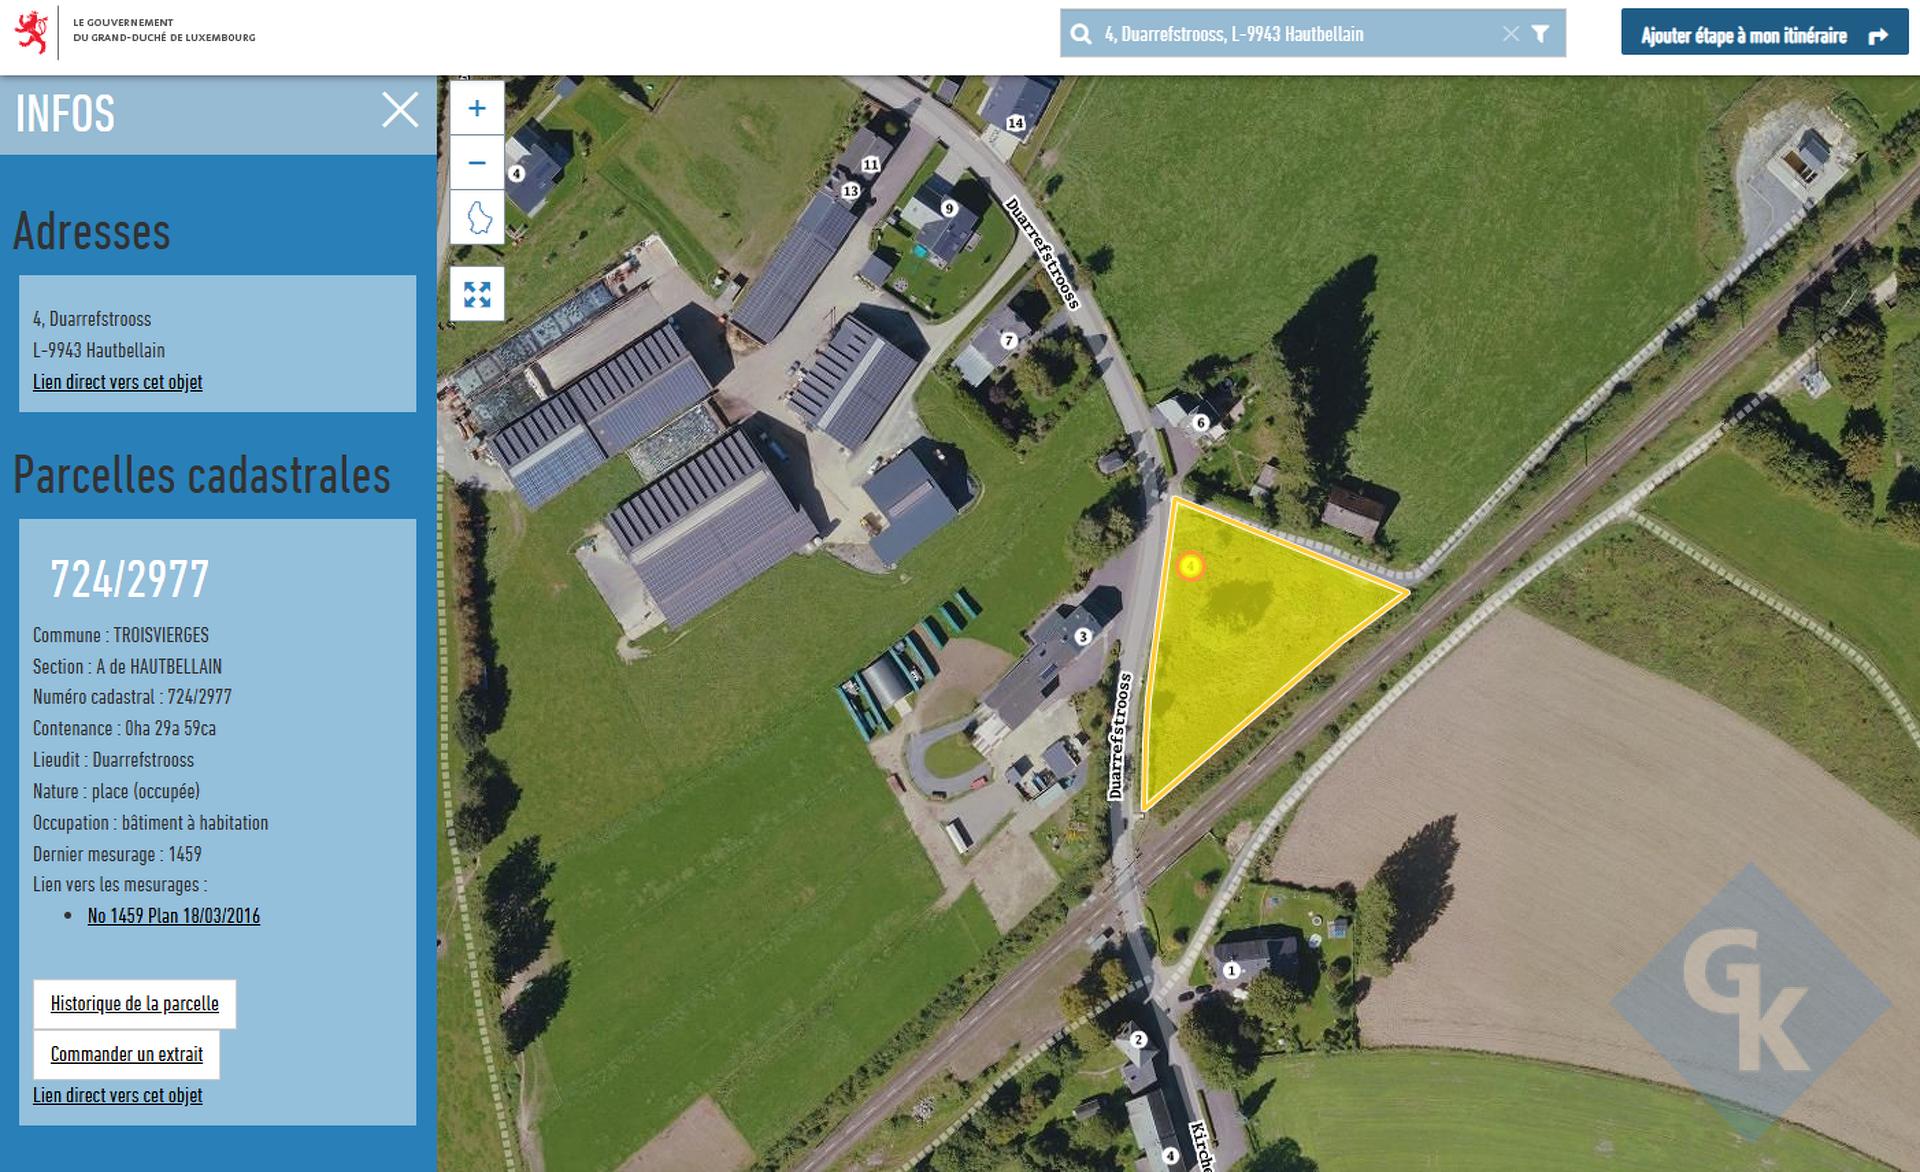
Task: Click the text Contenance : 0ha 29a 59ca
Action: (124, 729)
